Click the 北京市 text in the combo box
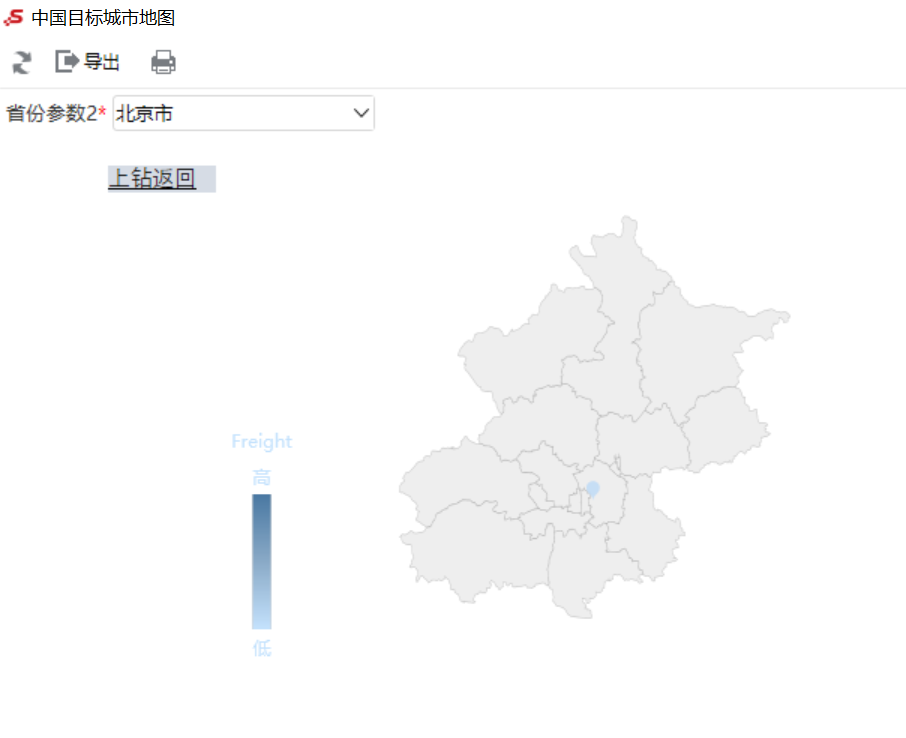This screenshot has height=738, width=906. 144,113
